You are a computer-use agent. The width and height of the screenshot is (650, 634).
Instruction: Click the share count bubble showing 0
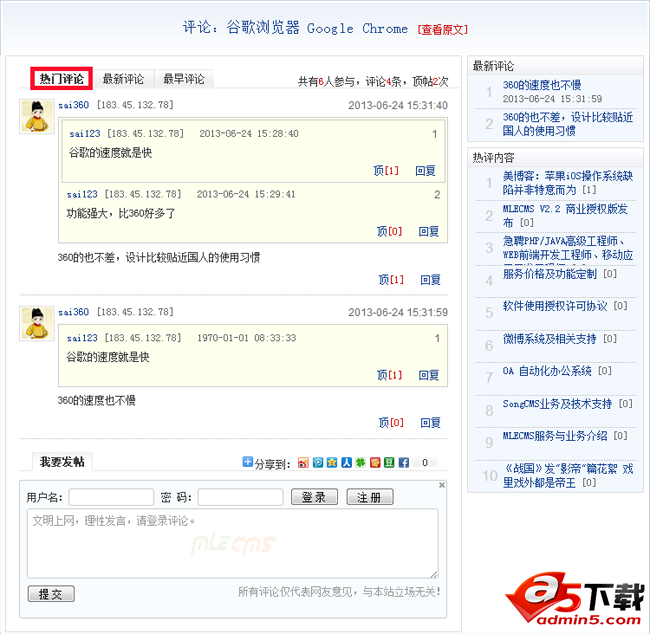[x=425, y=463]
